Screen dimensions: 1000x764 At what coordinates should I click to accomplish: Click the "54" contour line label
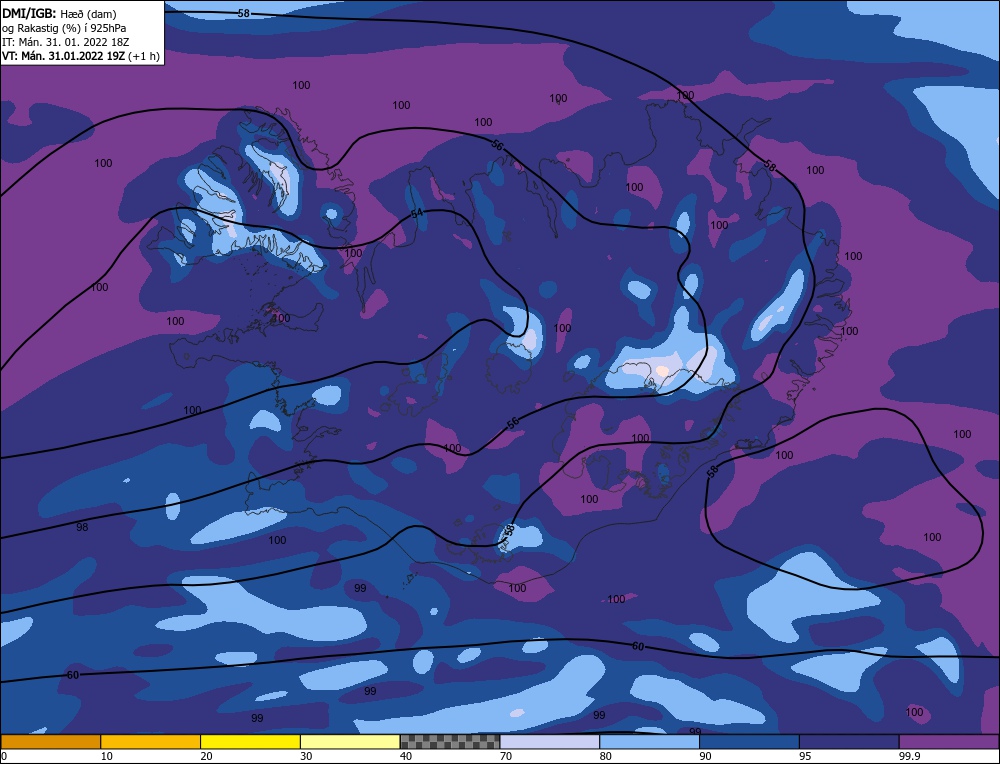416,214
